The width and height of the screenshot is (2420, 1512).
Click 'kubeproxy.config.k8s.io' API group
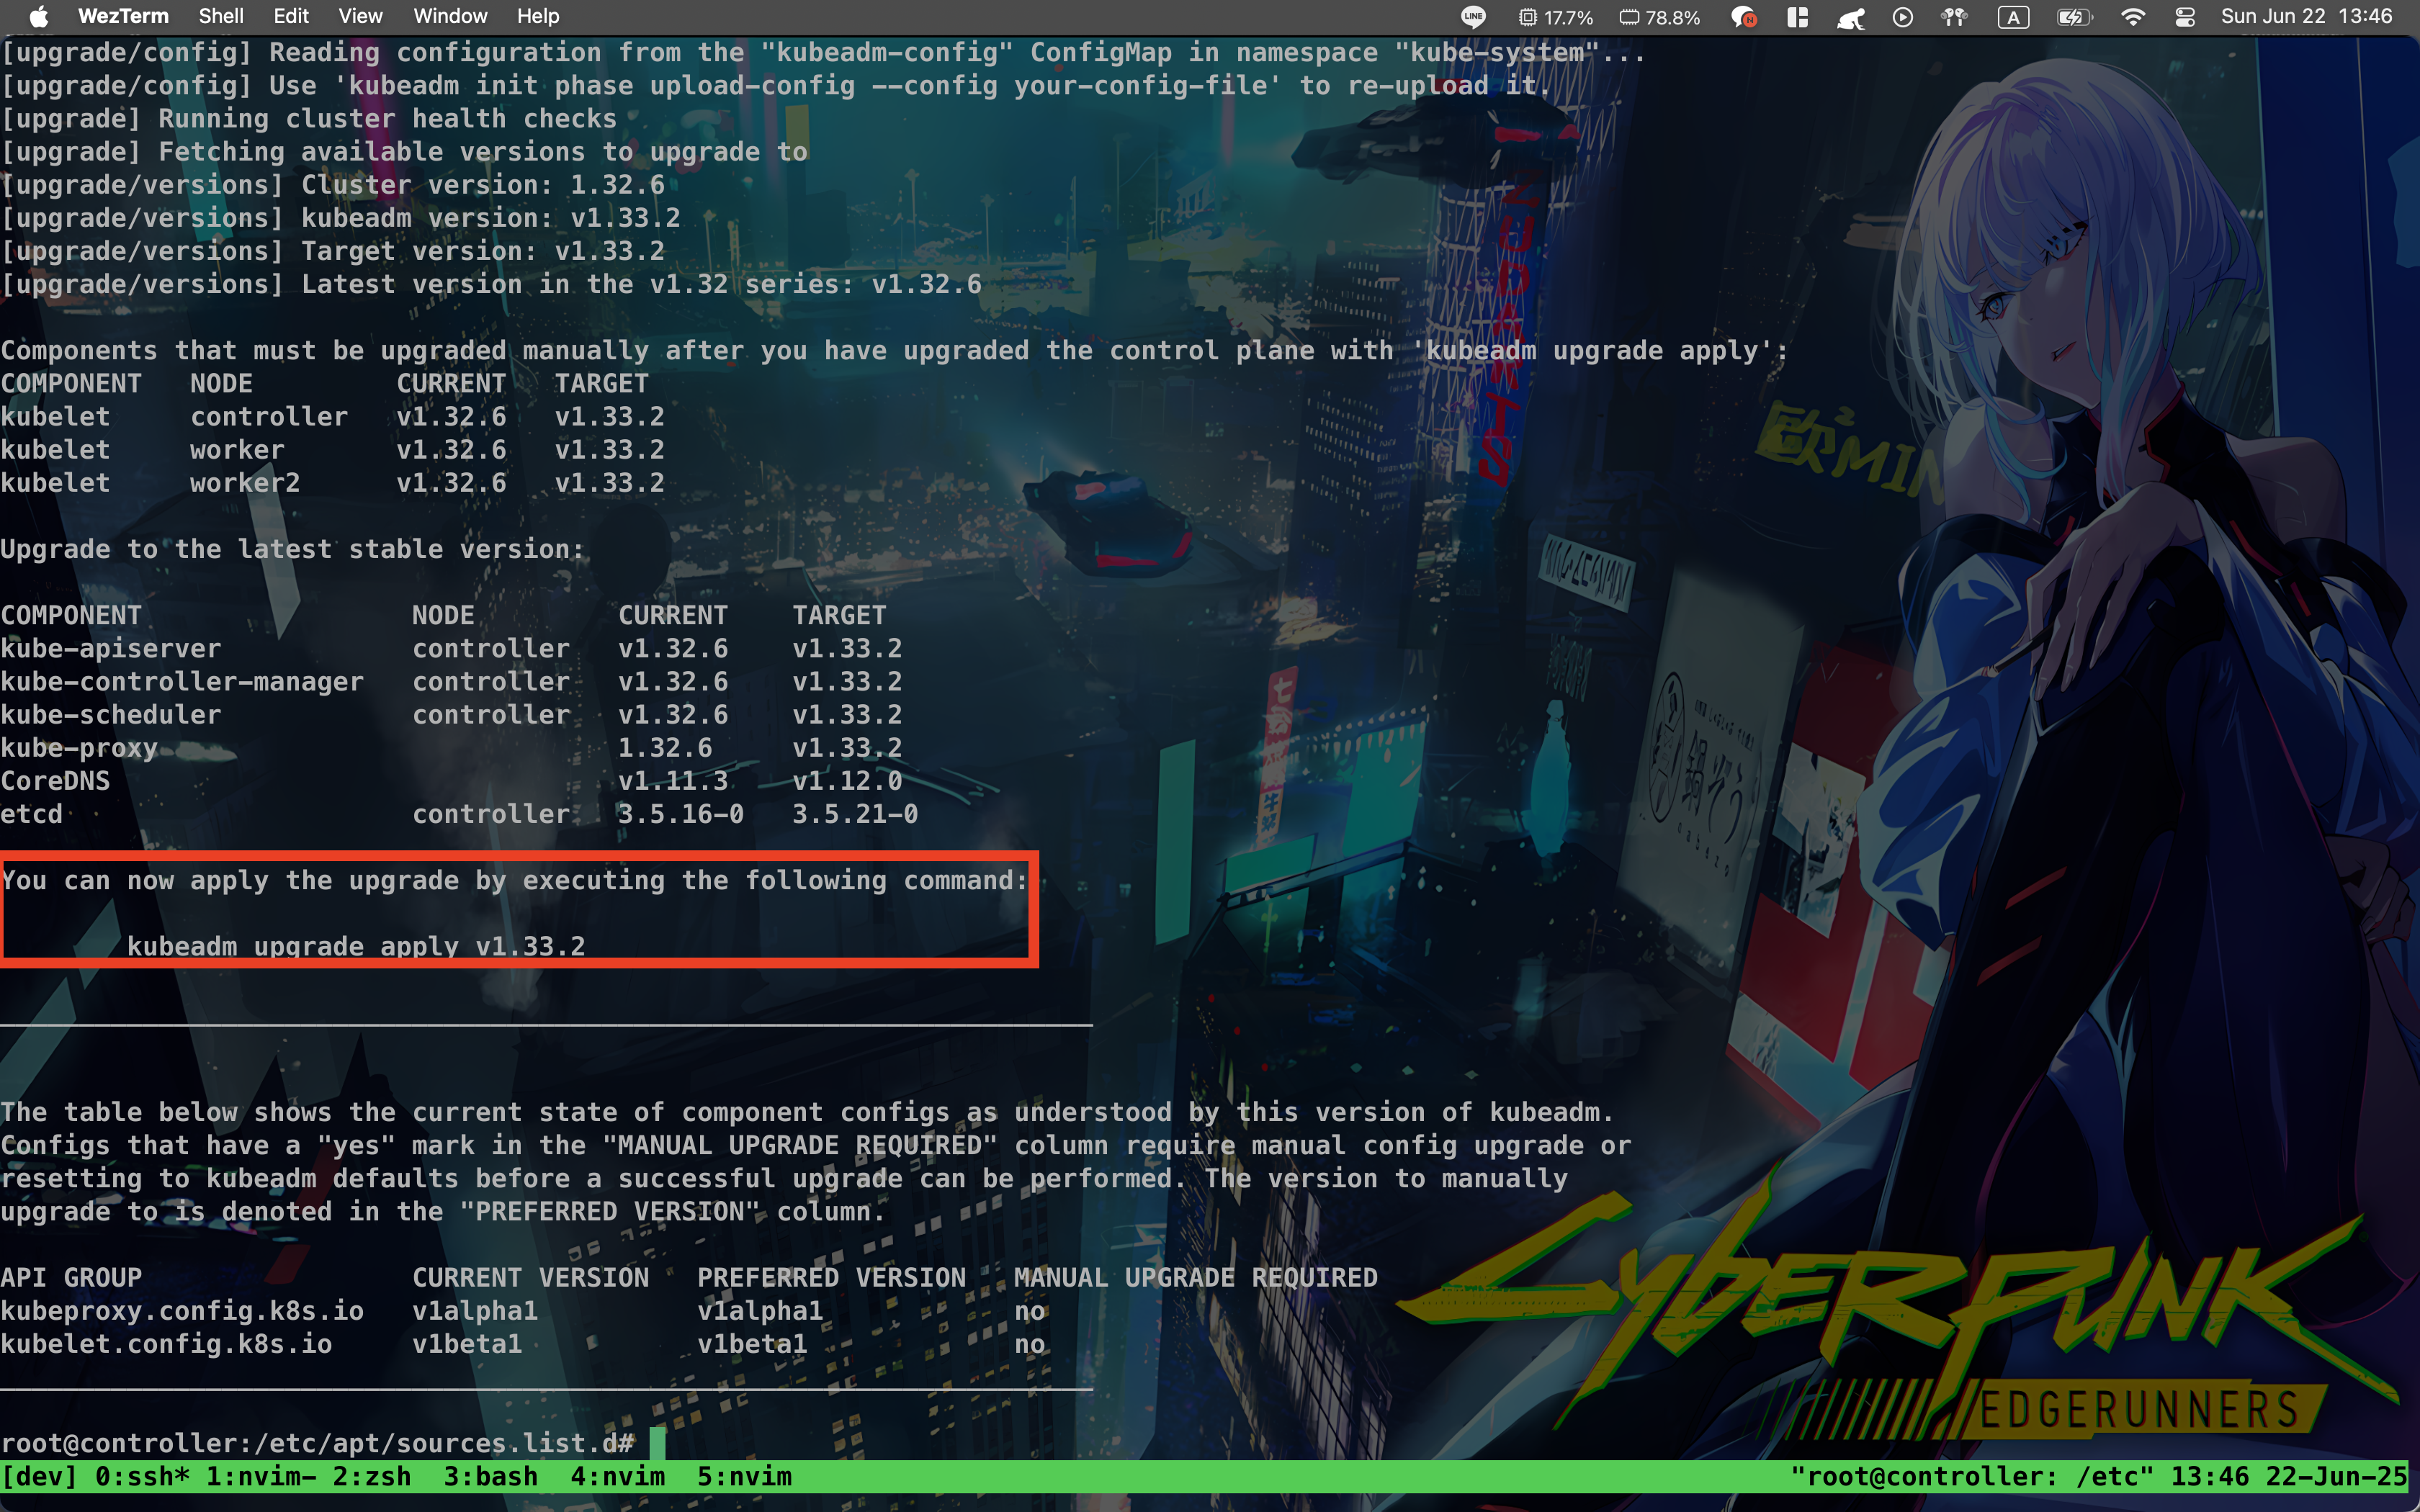(182, 1310)
